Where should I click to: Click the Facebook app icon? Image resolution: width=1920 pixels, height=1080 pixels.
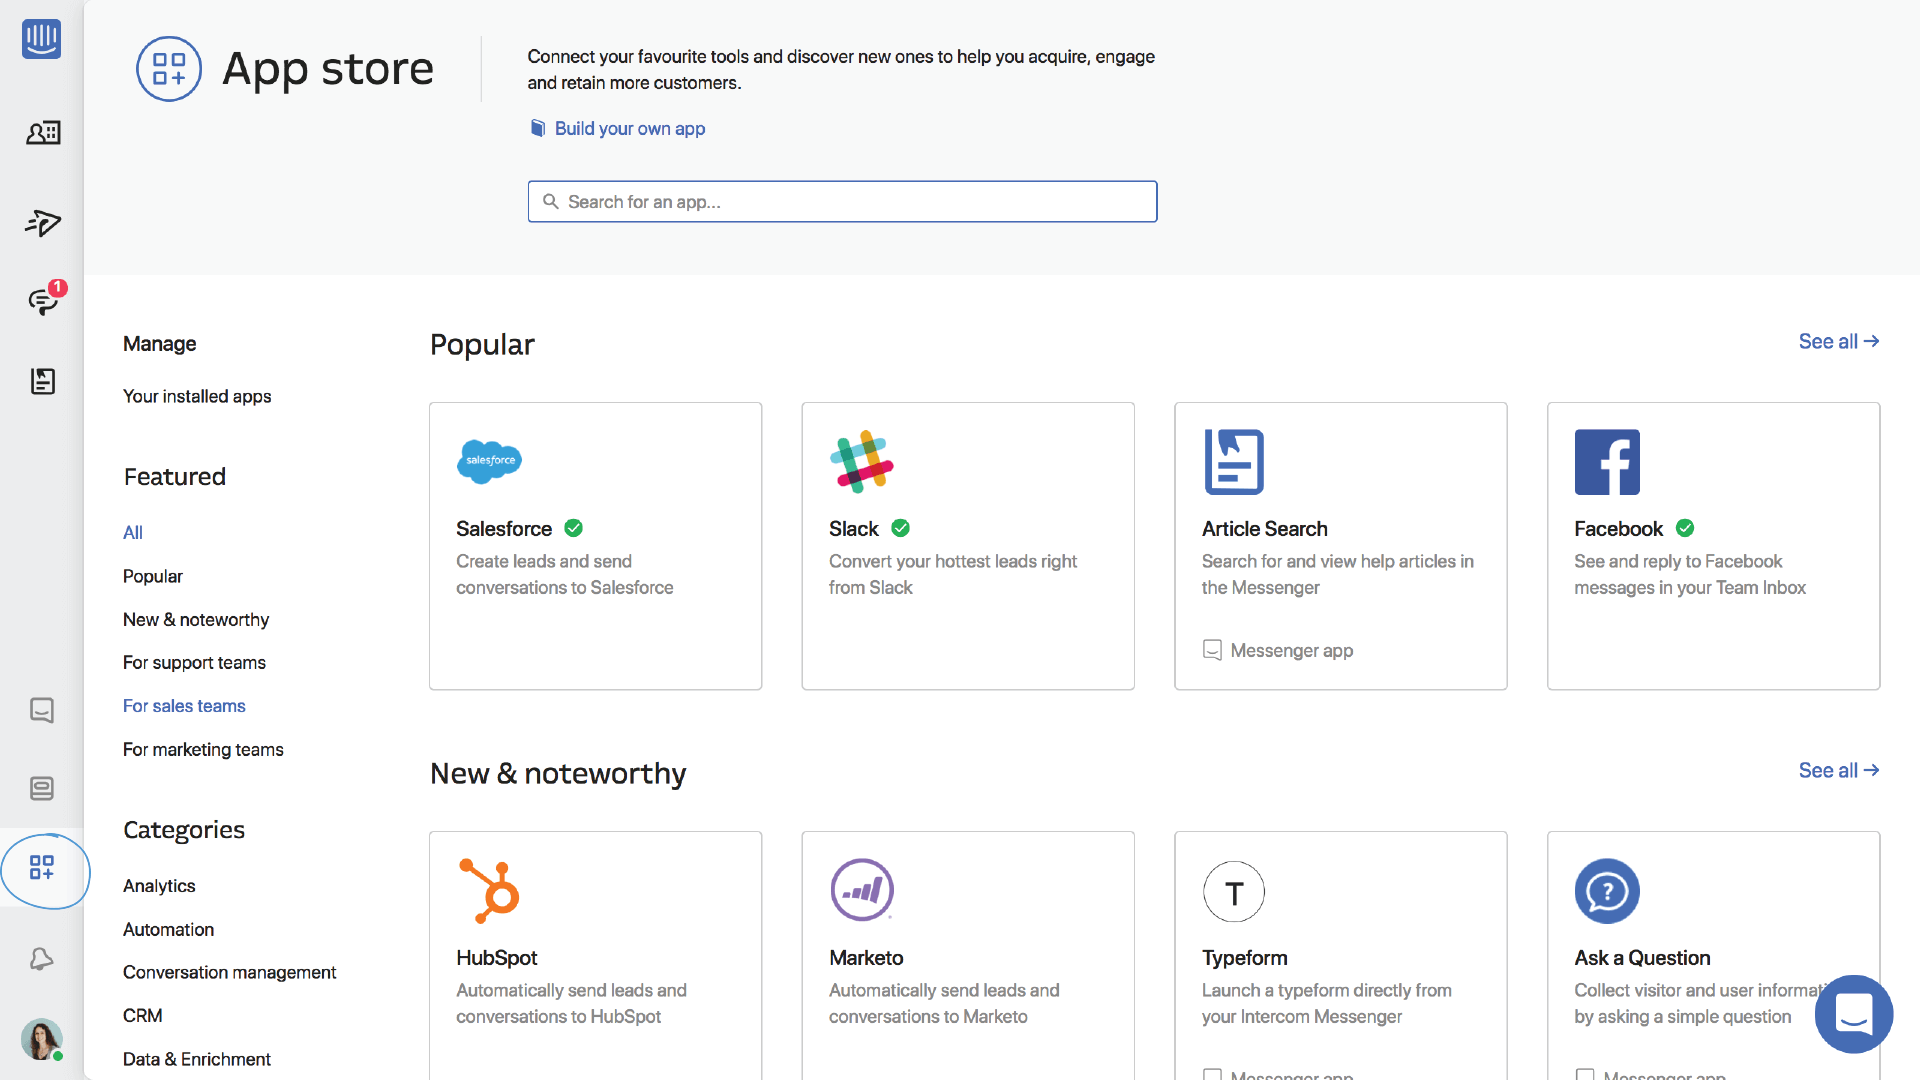(1606, 460)
